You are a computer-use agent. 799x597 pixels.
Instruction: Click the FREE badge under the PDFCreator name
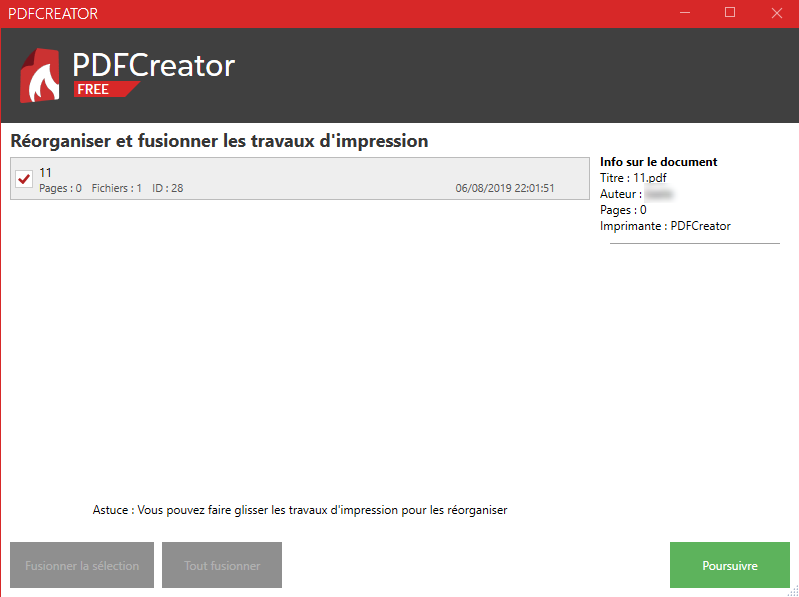pyautogui.click(x=106, y=89)
